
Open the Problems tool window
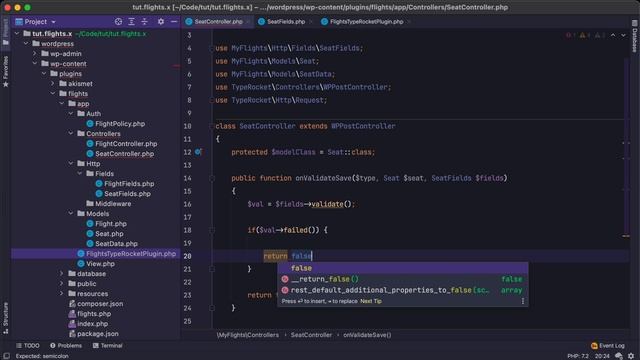click(x=66, y=345)
